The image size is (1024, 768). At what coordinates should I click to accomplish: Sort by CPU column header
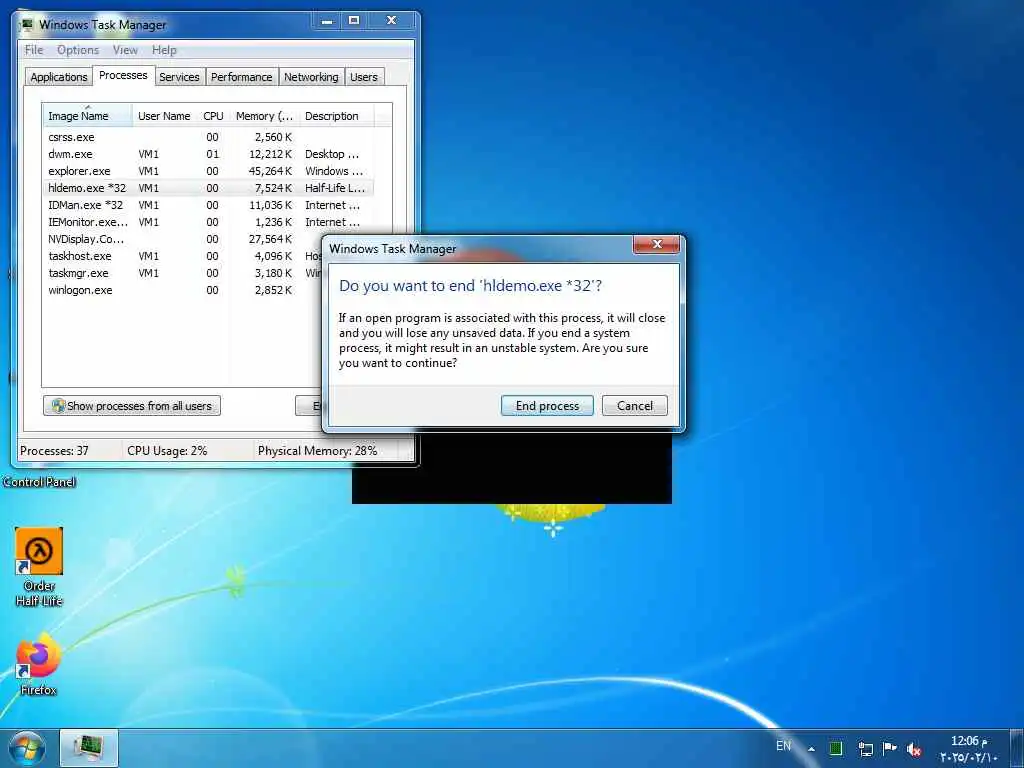tap(213, 116)
